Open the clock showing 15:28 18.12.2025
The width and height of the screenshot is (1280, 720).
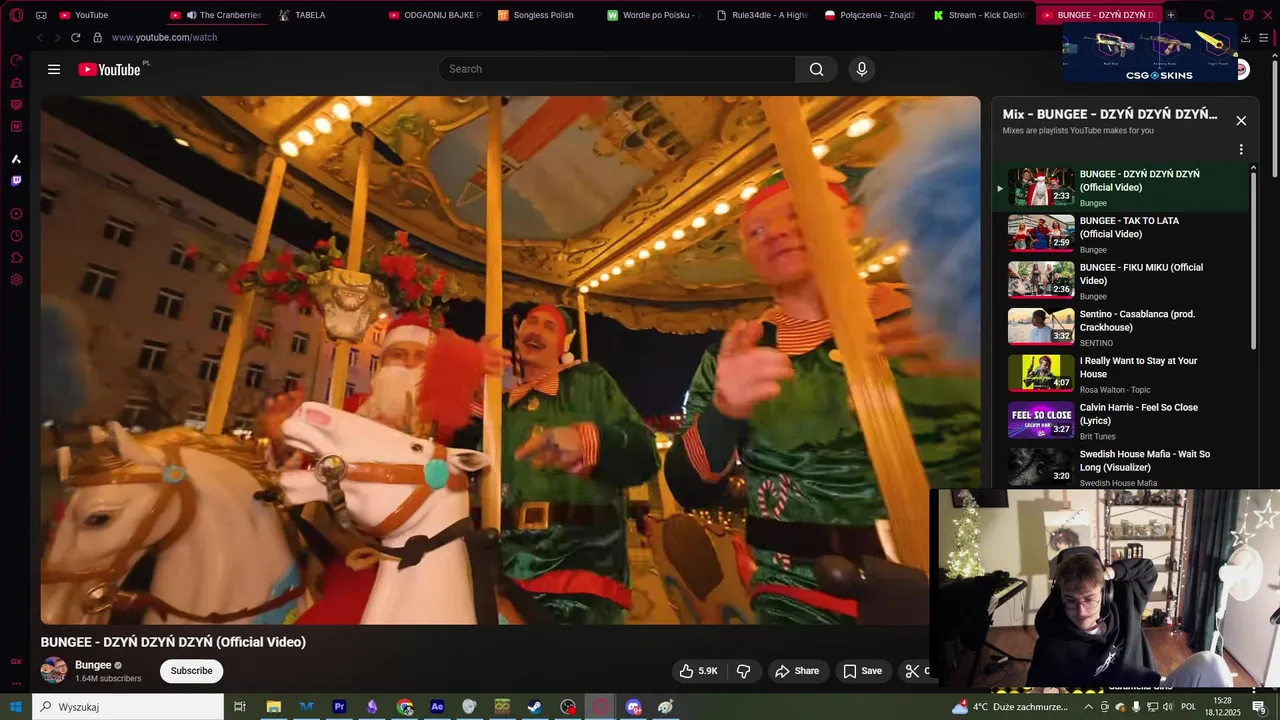[1224, 707]
